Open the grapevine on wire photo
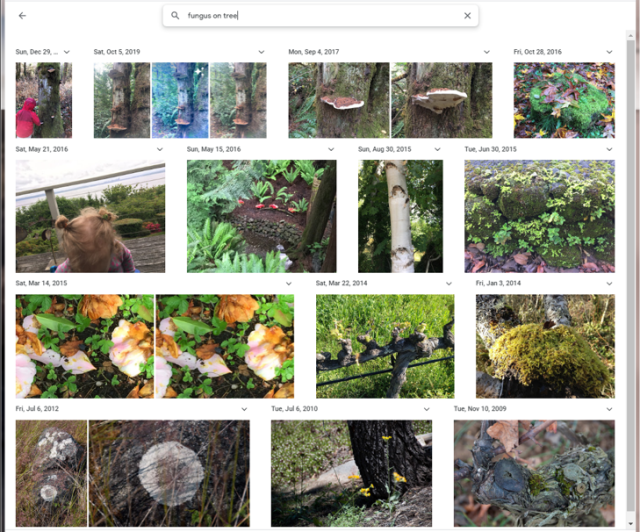 point(385,346)
